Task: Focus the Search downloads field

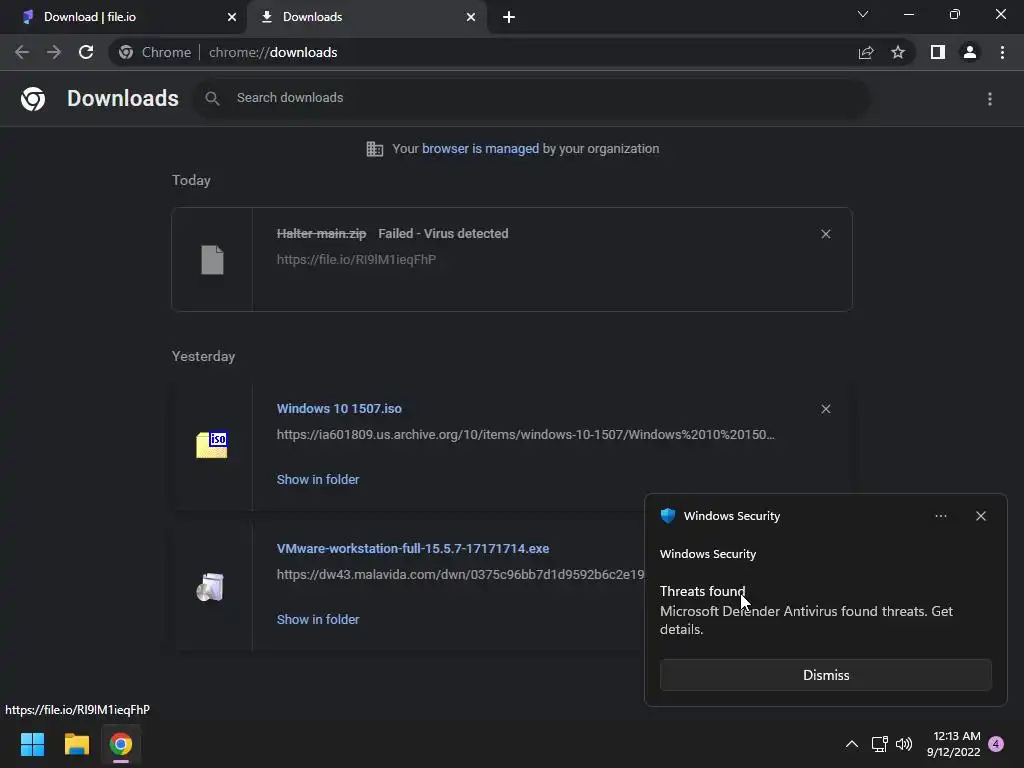Action: coord(532,98)
